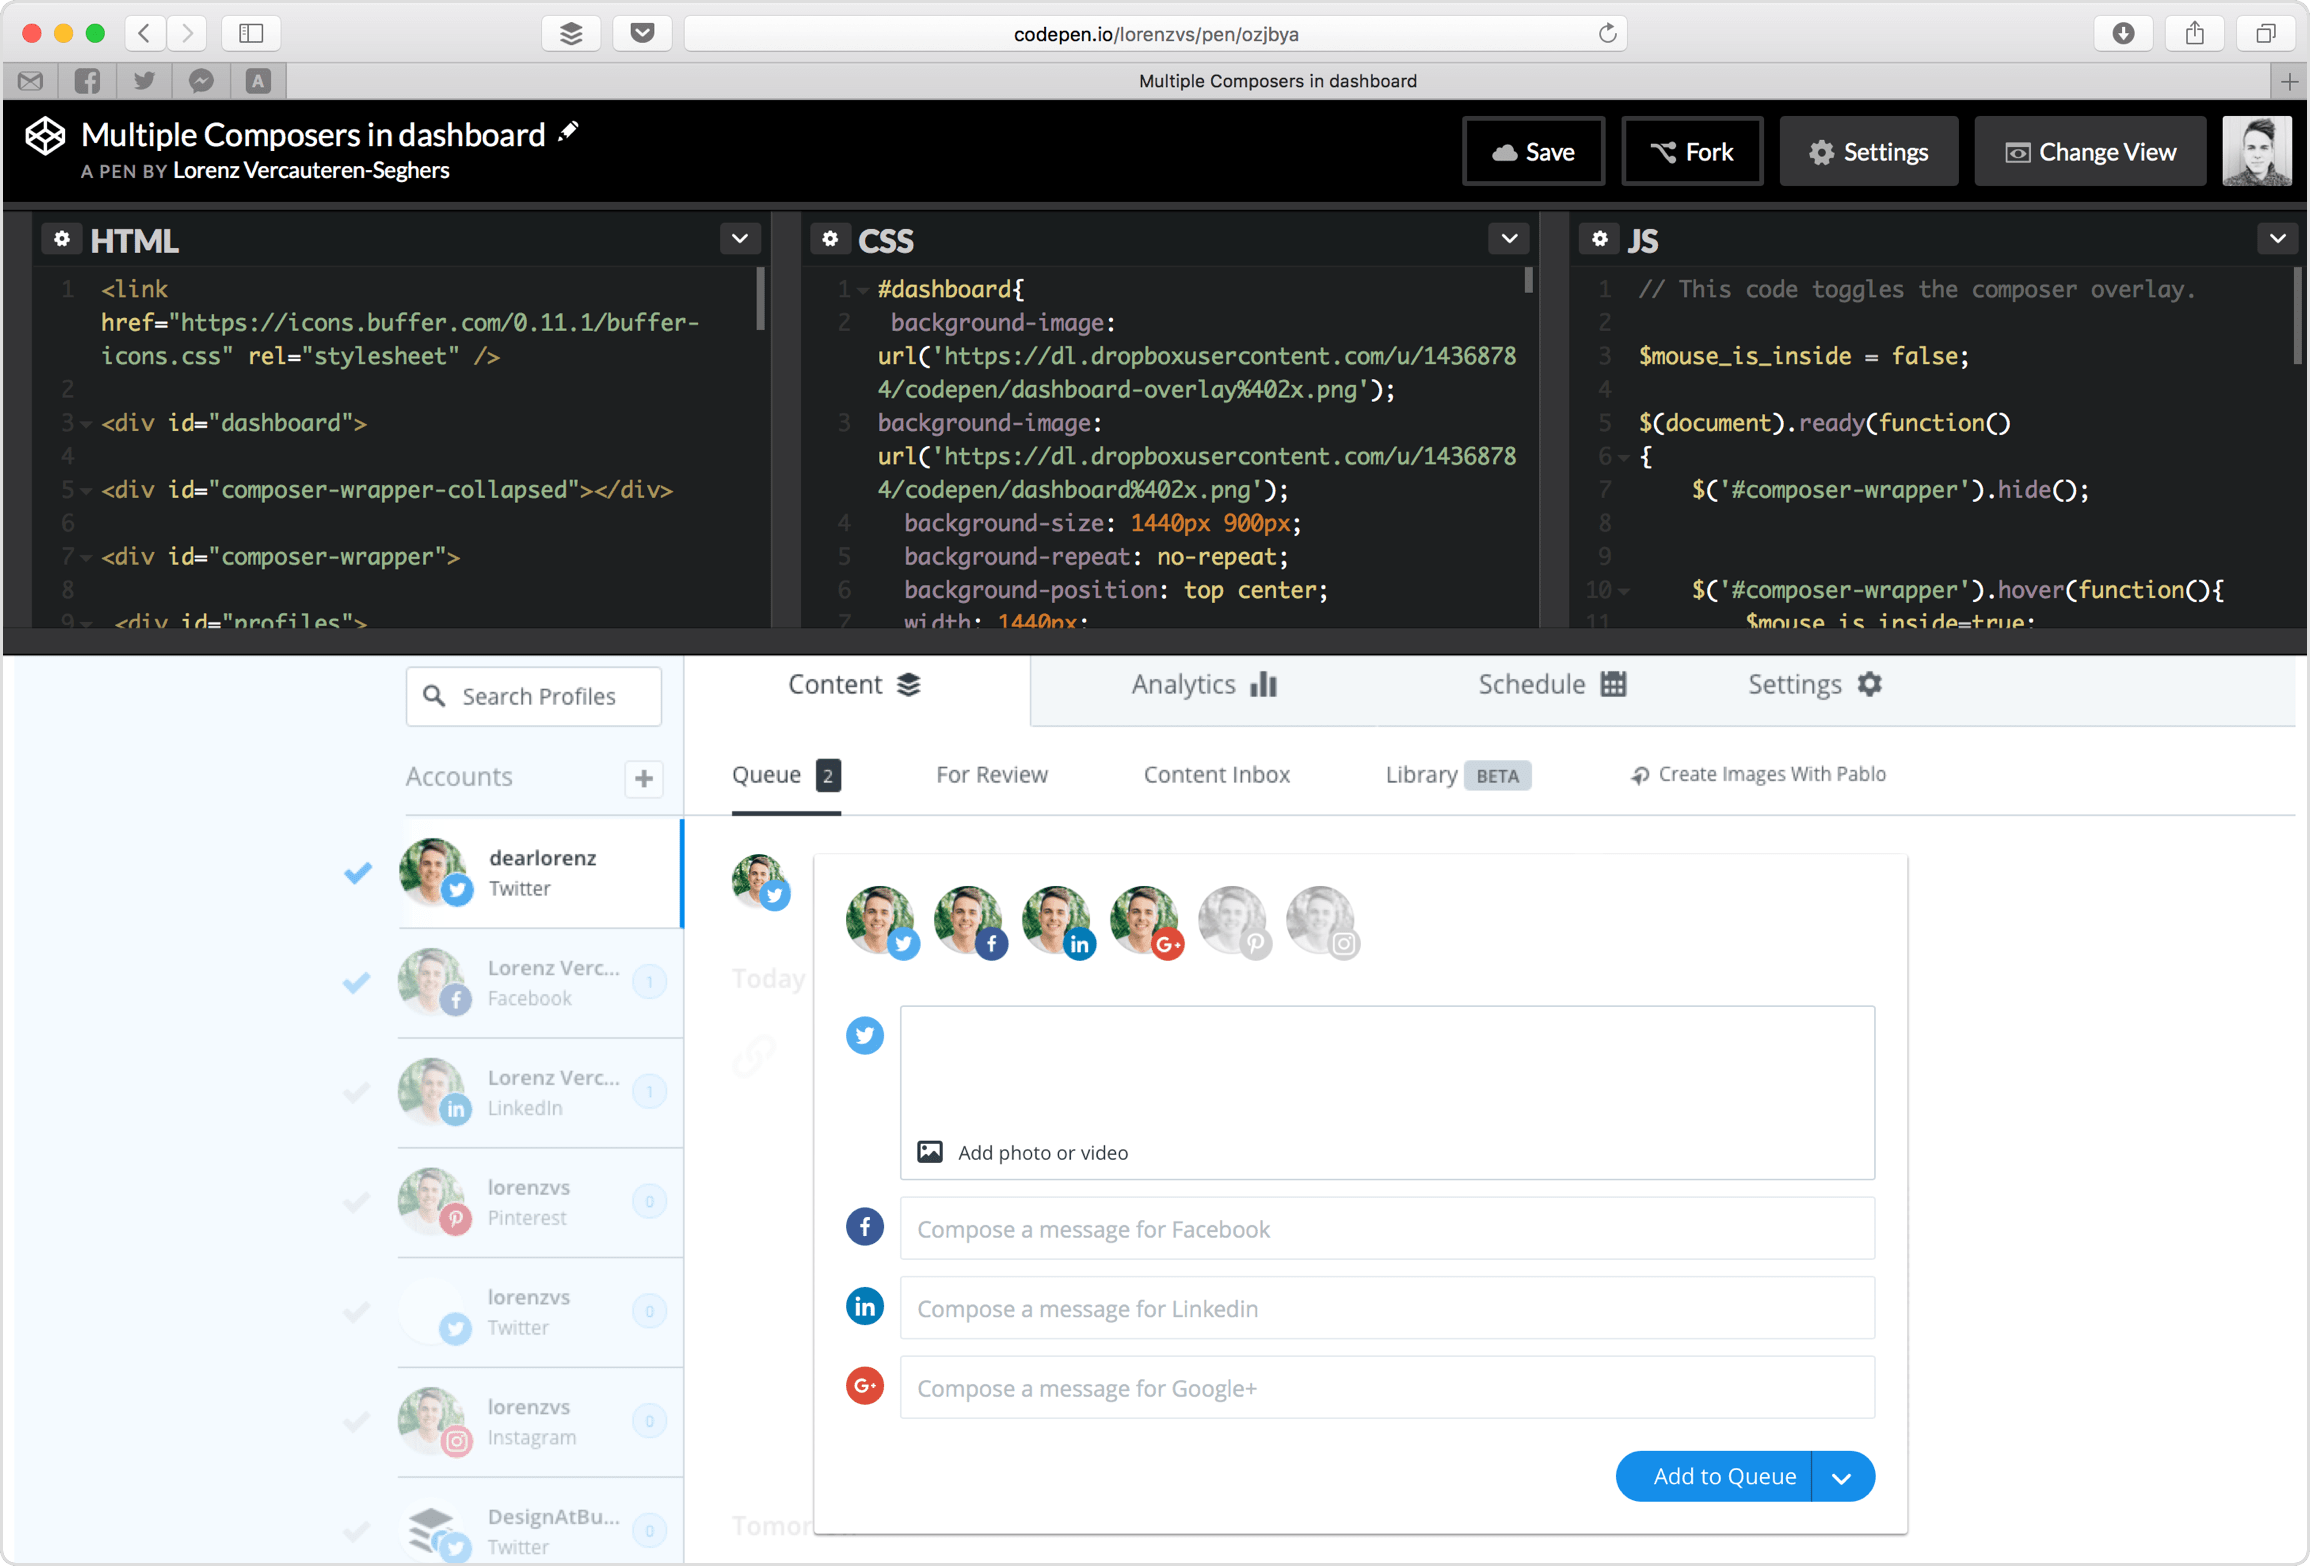Image resolution: width=2310 pixels, height=1566 pixels.
Task: Uncheck the Lorenz Verc Facebook account
Action: click(357, 982)
